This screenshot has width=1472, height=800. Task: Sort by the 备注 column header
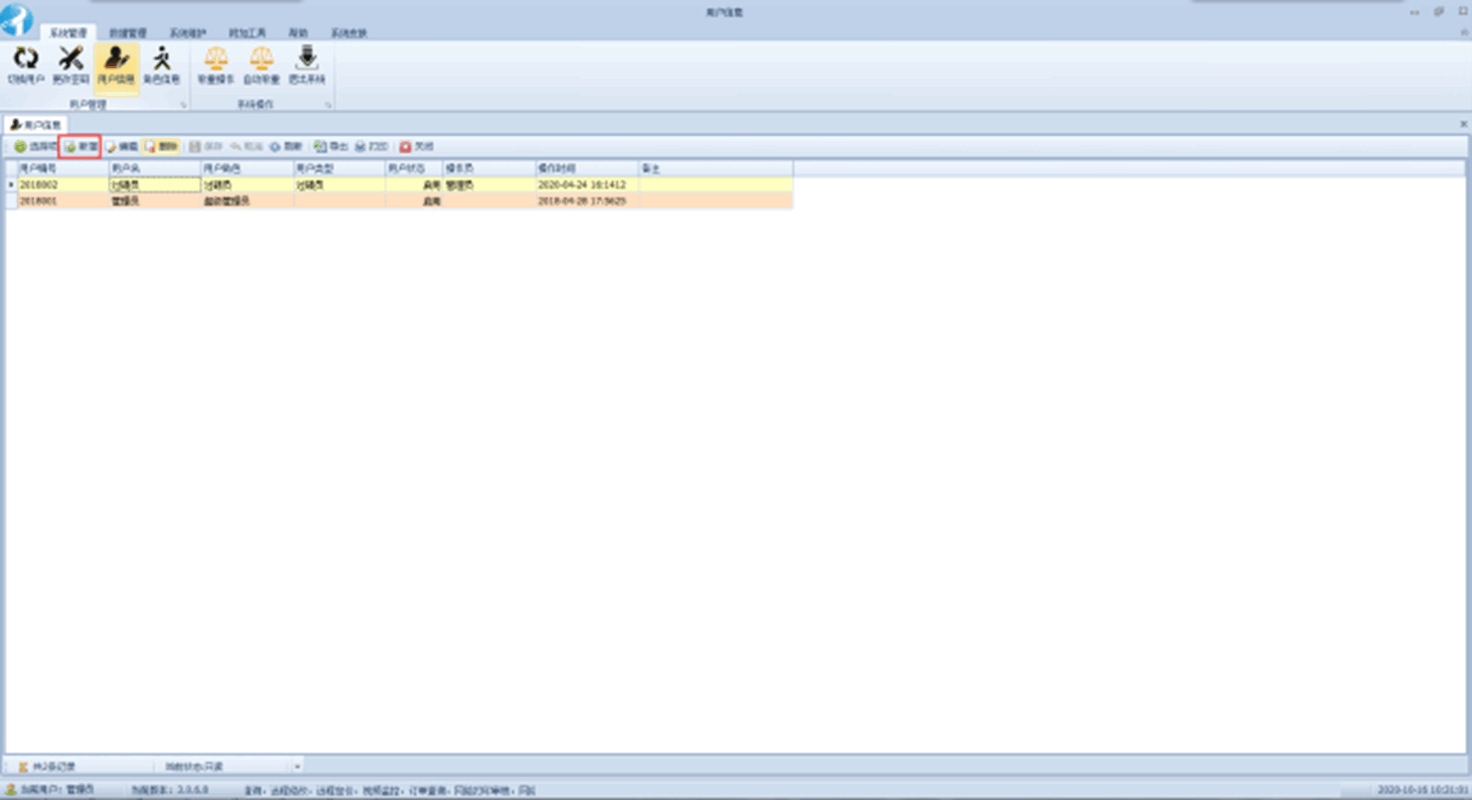tap(716, 169)
